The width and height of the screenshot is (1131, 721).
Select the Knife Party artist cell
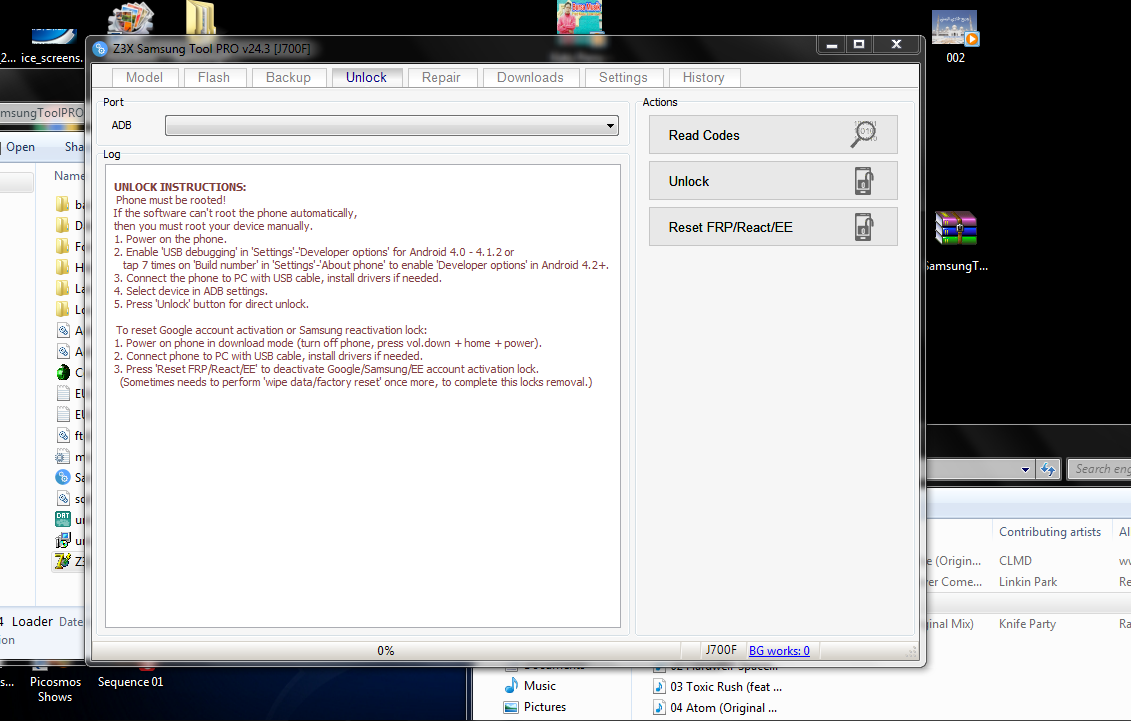[1027, 624]
